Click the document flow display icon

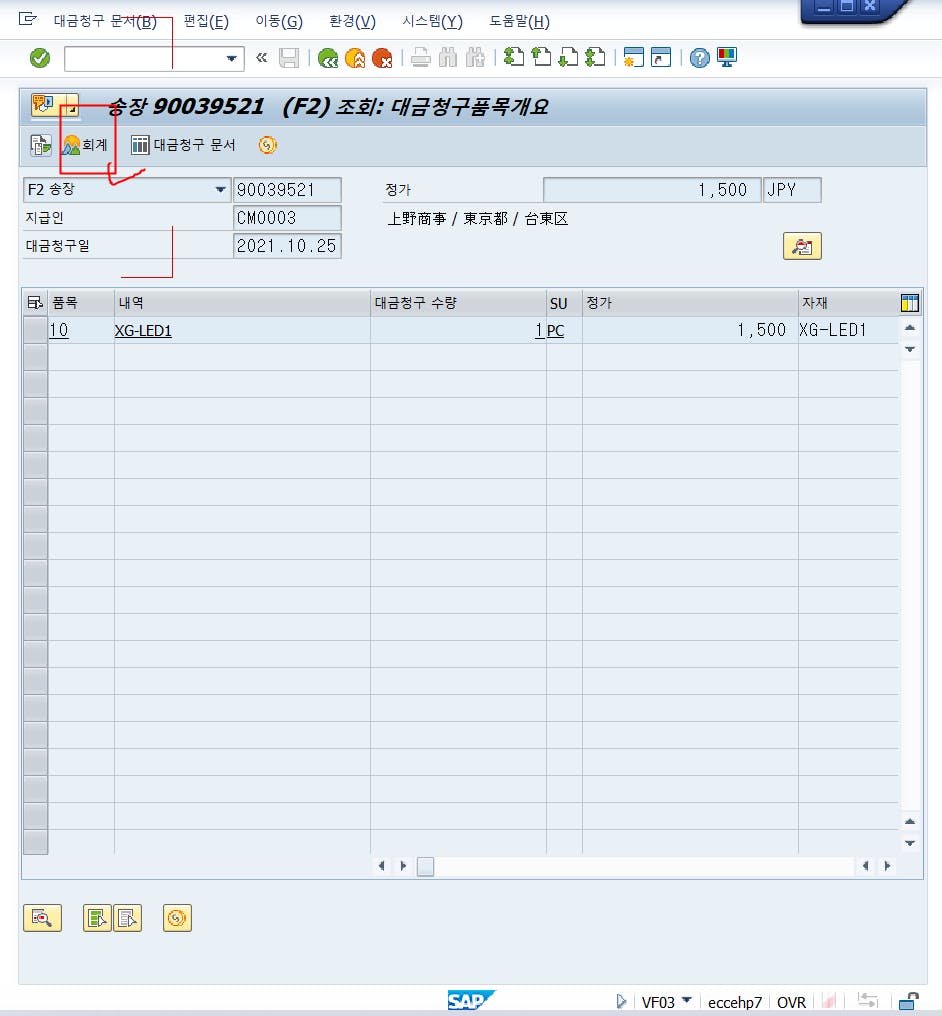[x=41, y=145]
